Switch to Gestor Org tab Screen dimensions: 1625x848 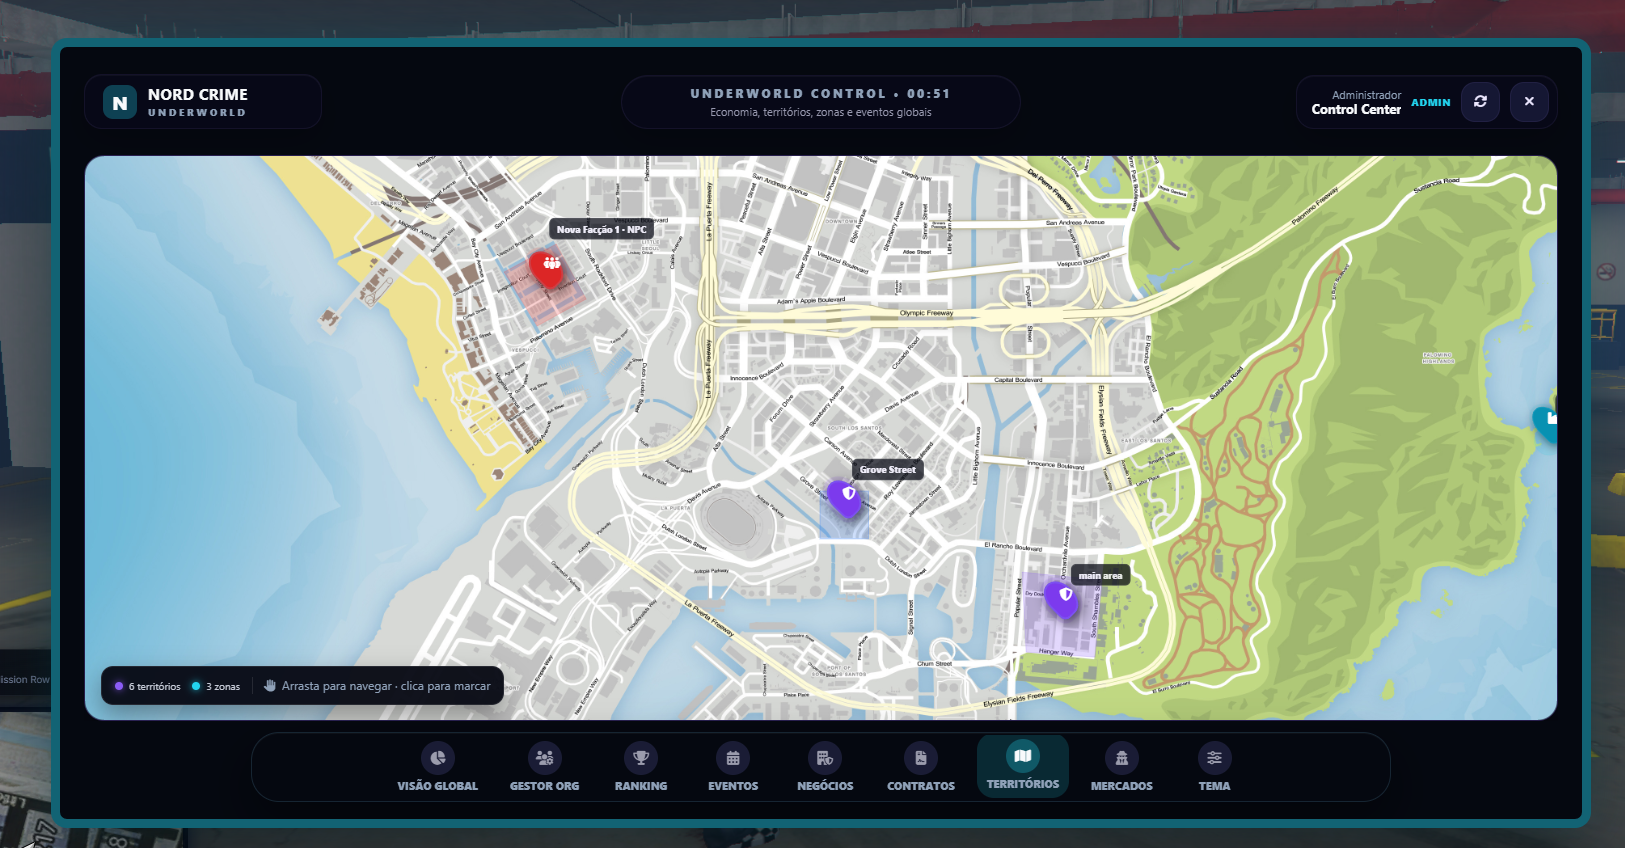[544, 768]
